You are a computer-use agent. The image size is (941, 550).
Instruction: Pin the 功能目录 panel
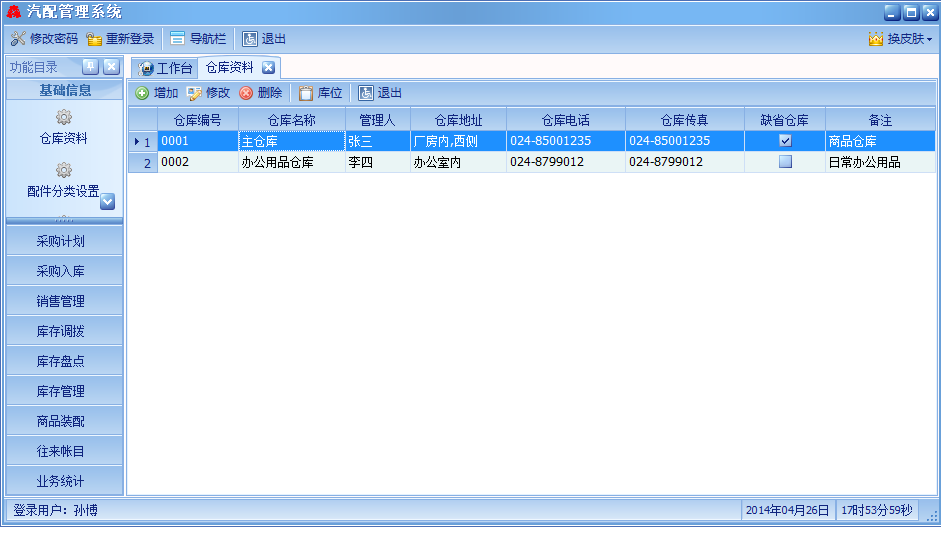[x=89, y=67]
